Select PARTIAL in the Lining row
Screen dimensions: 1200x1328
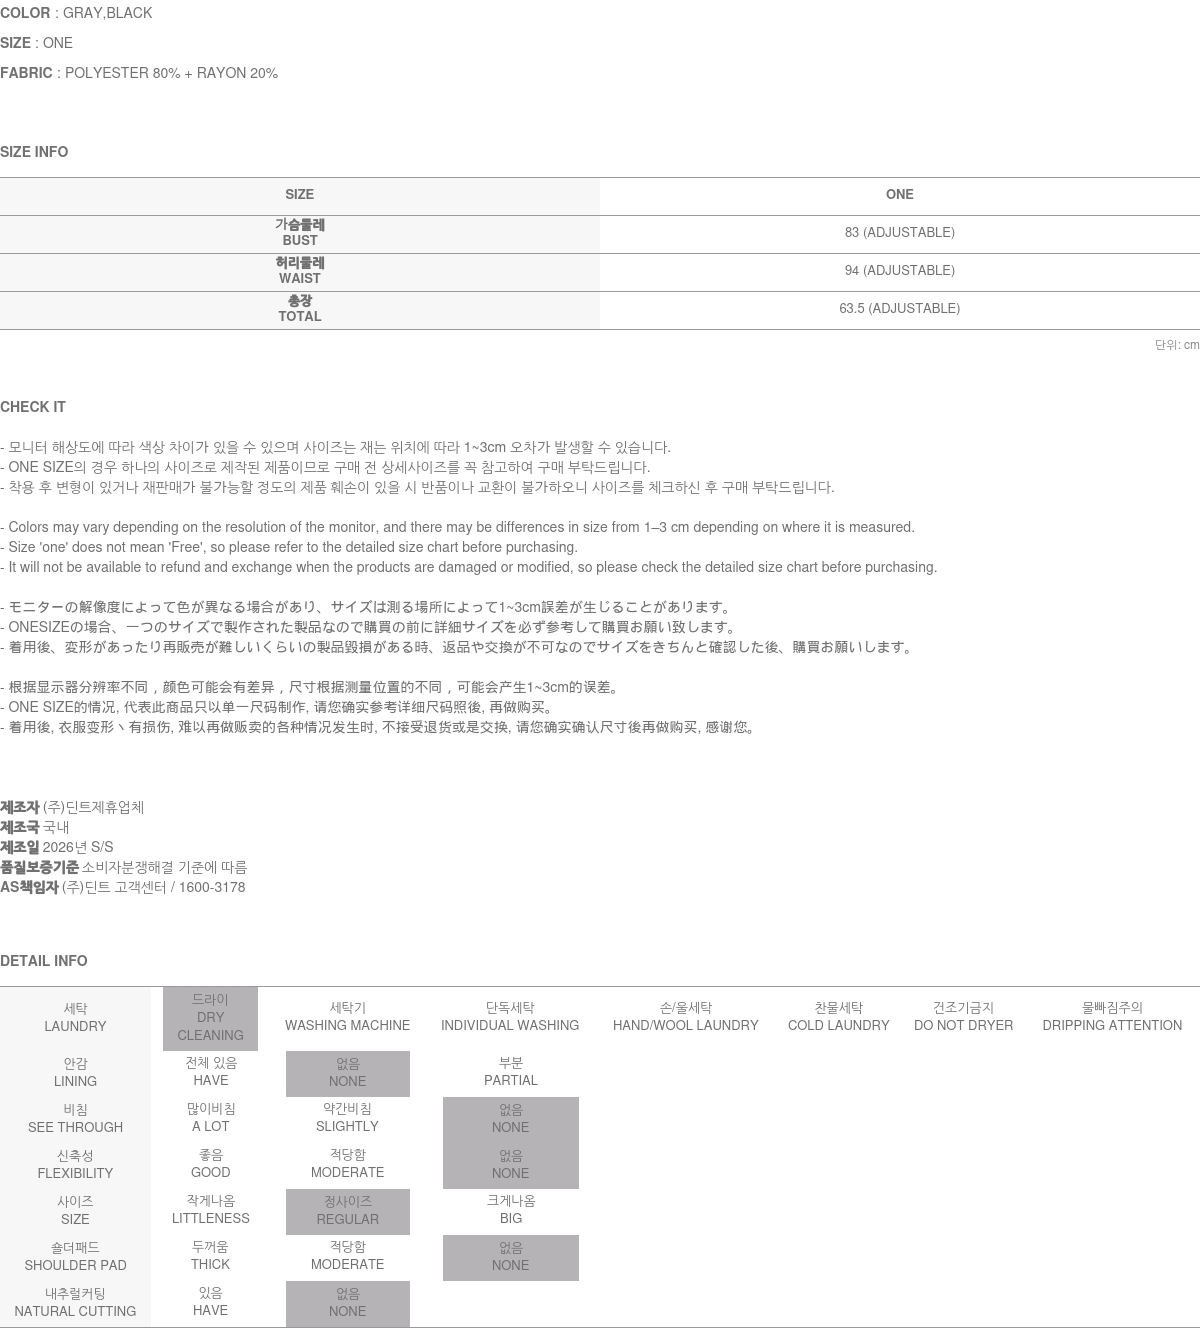pyautogui.click(x=510, y=1072)
